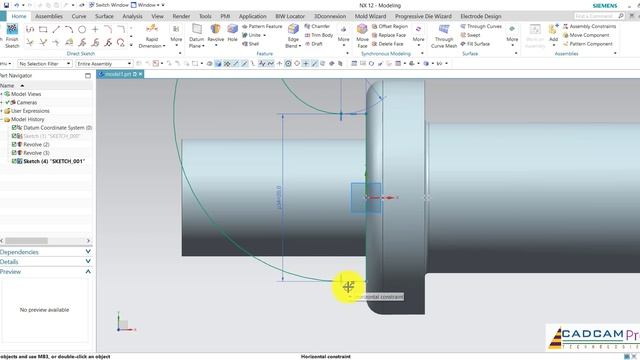Viewport: 640px width, 360px height.
Task: Select Pattern Feature command
Action: click(x=262, y=26)
